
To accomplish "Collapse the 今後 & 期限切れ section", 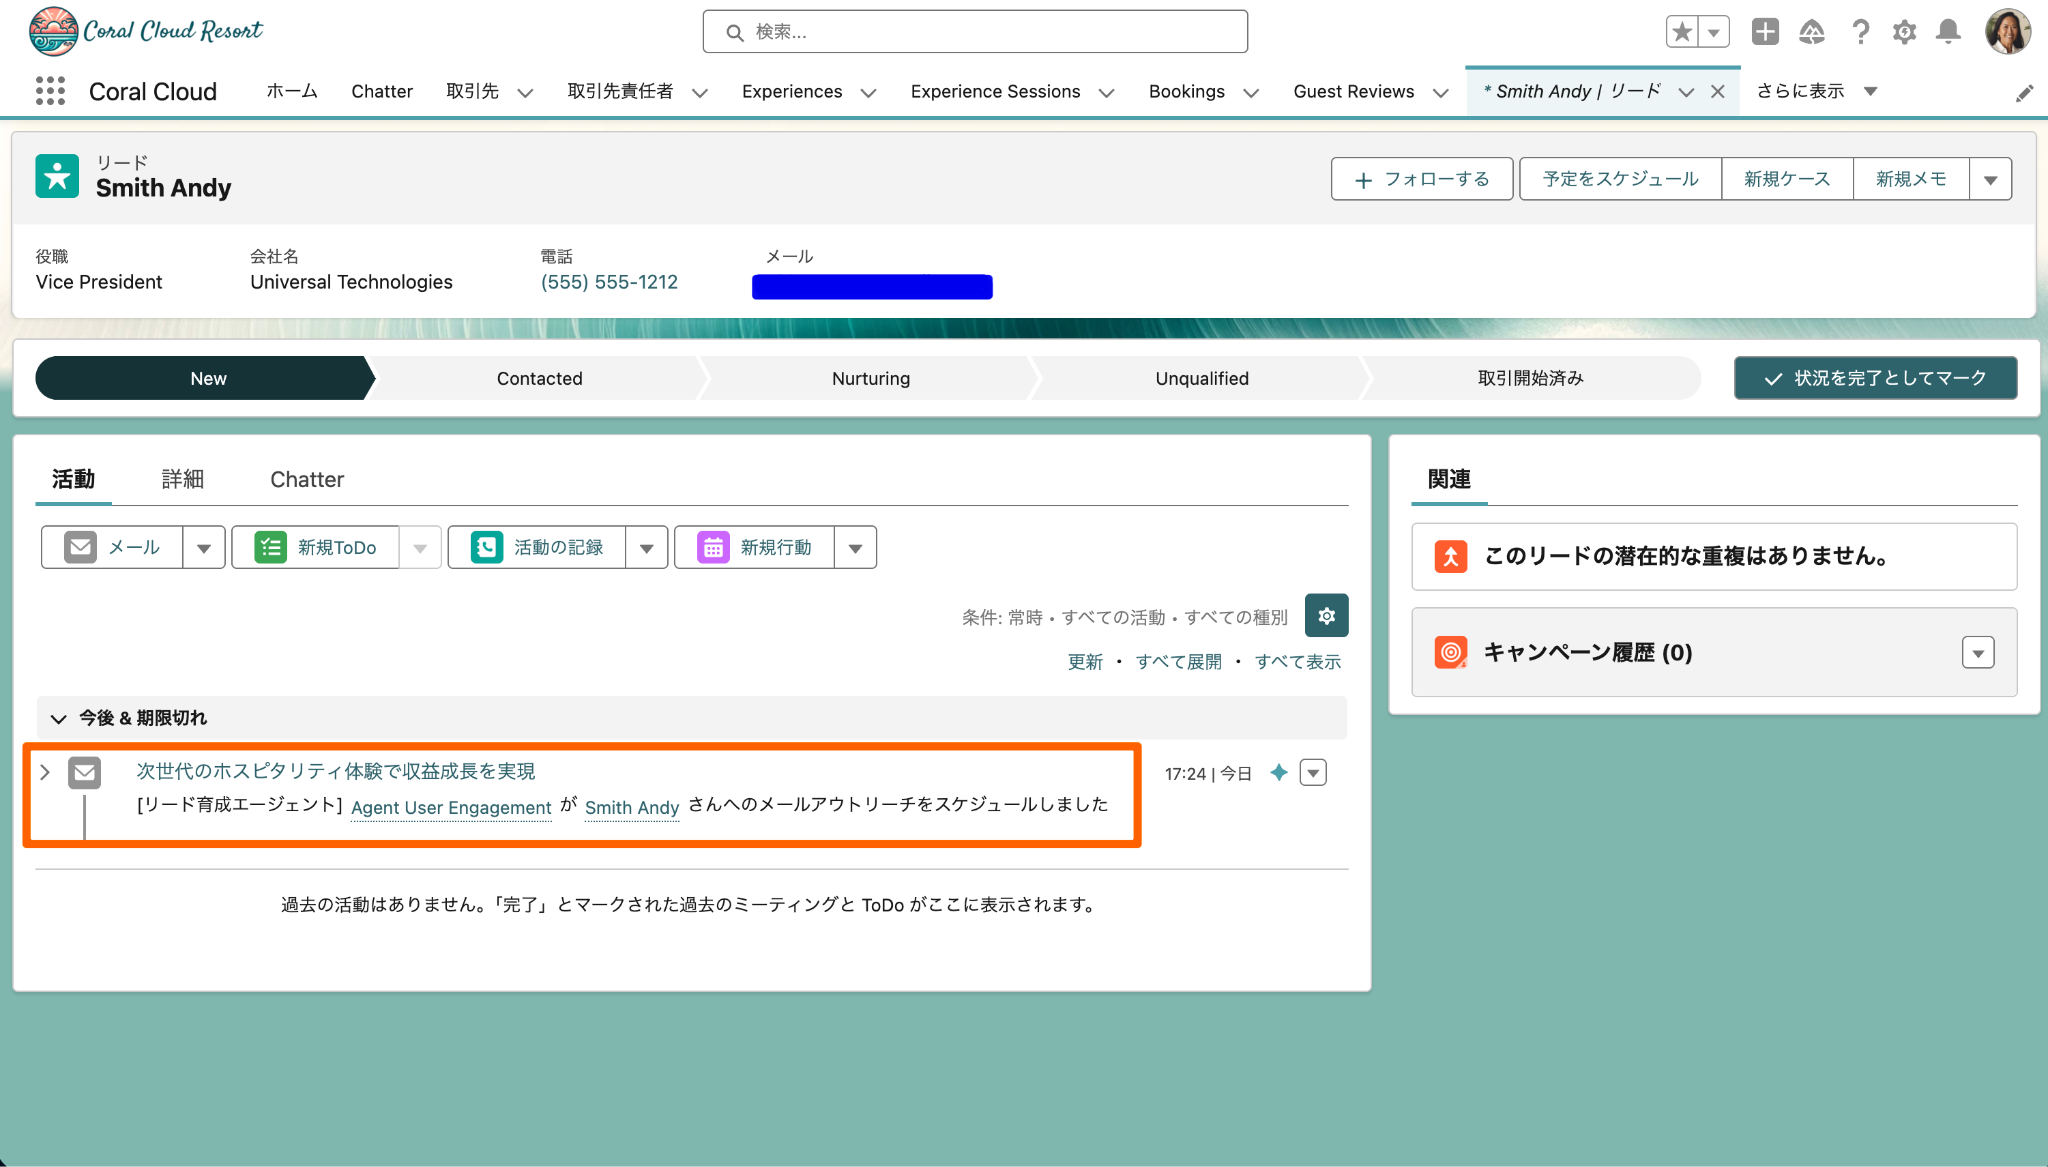I will (x=58, y=718).
